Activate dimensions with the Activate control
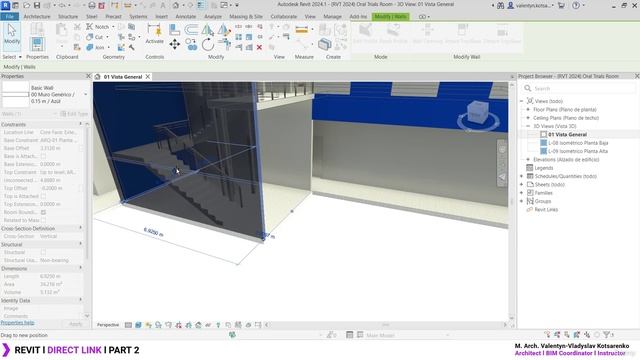 (154, 34)
